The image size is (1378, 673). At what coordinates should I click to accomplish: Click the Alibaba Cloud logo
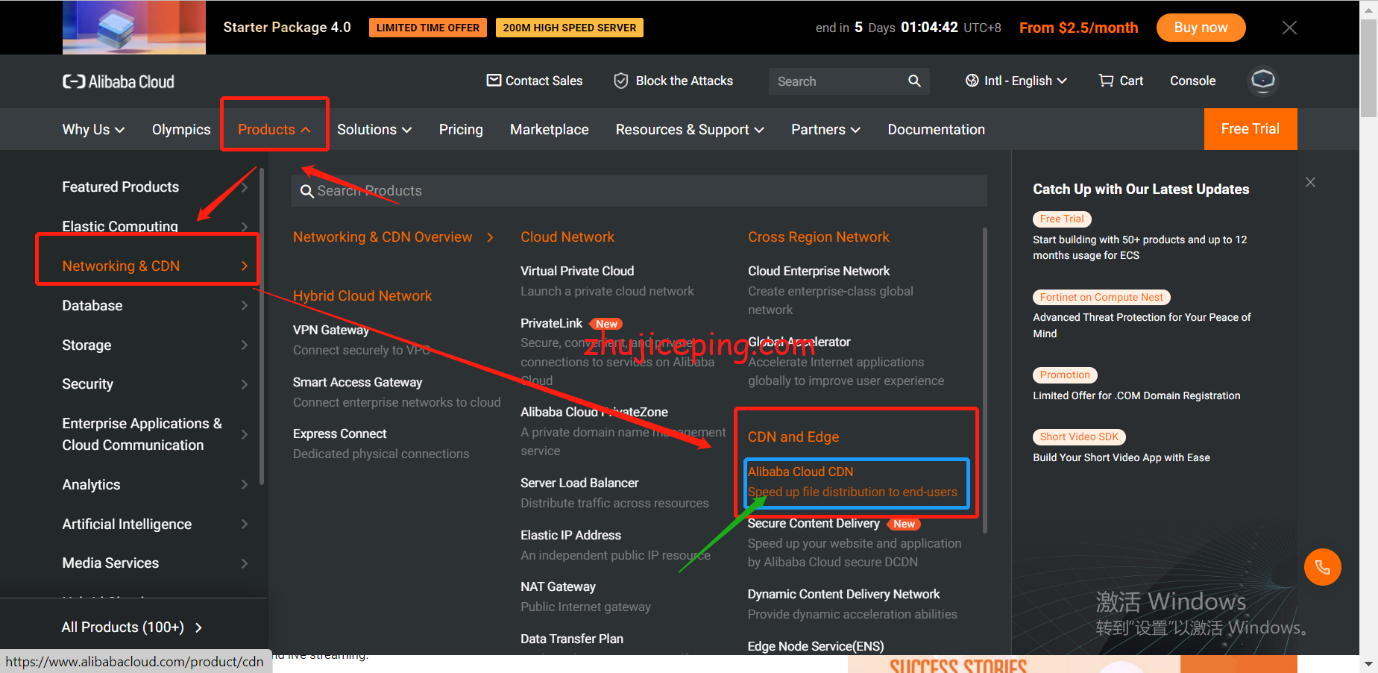click(x=118, y=81)
